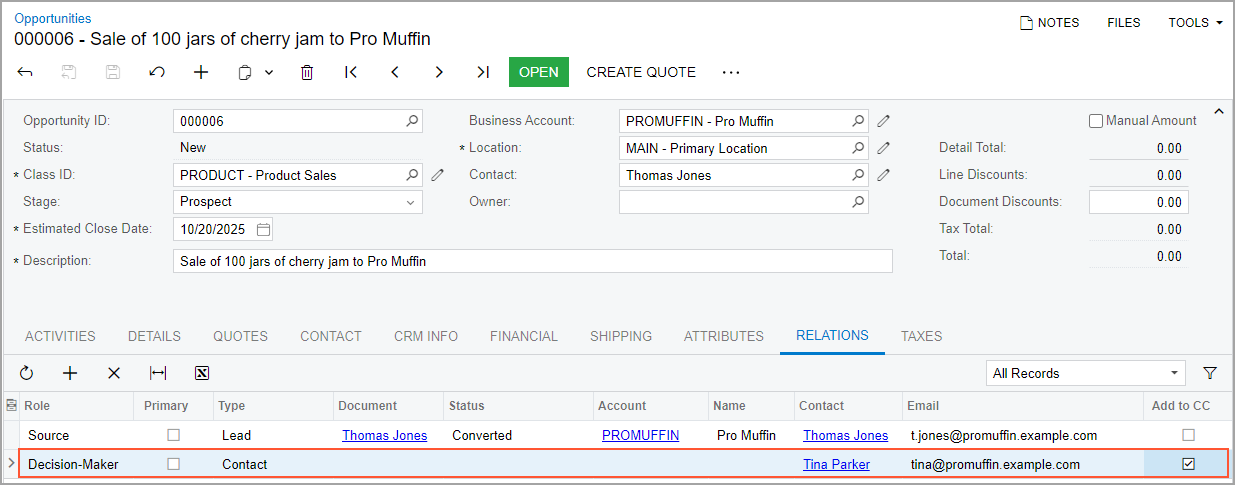Click fit columns width icon

(x=158, y=373)
